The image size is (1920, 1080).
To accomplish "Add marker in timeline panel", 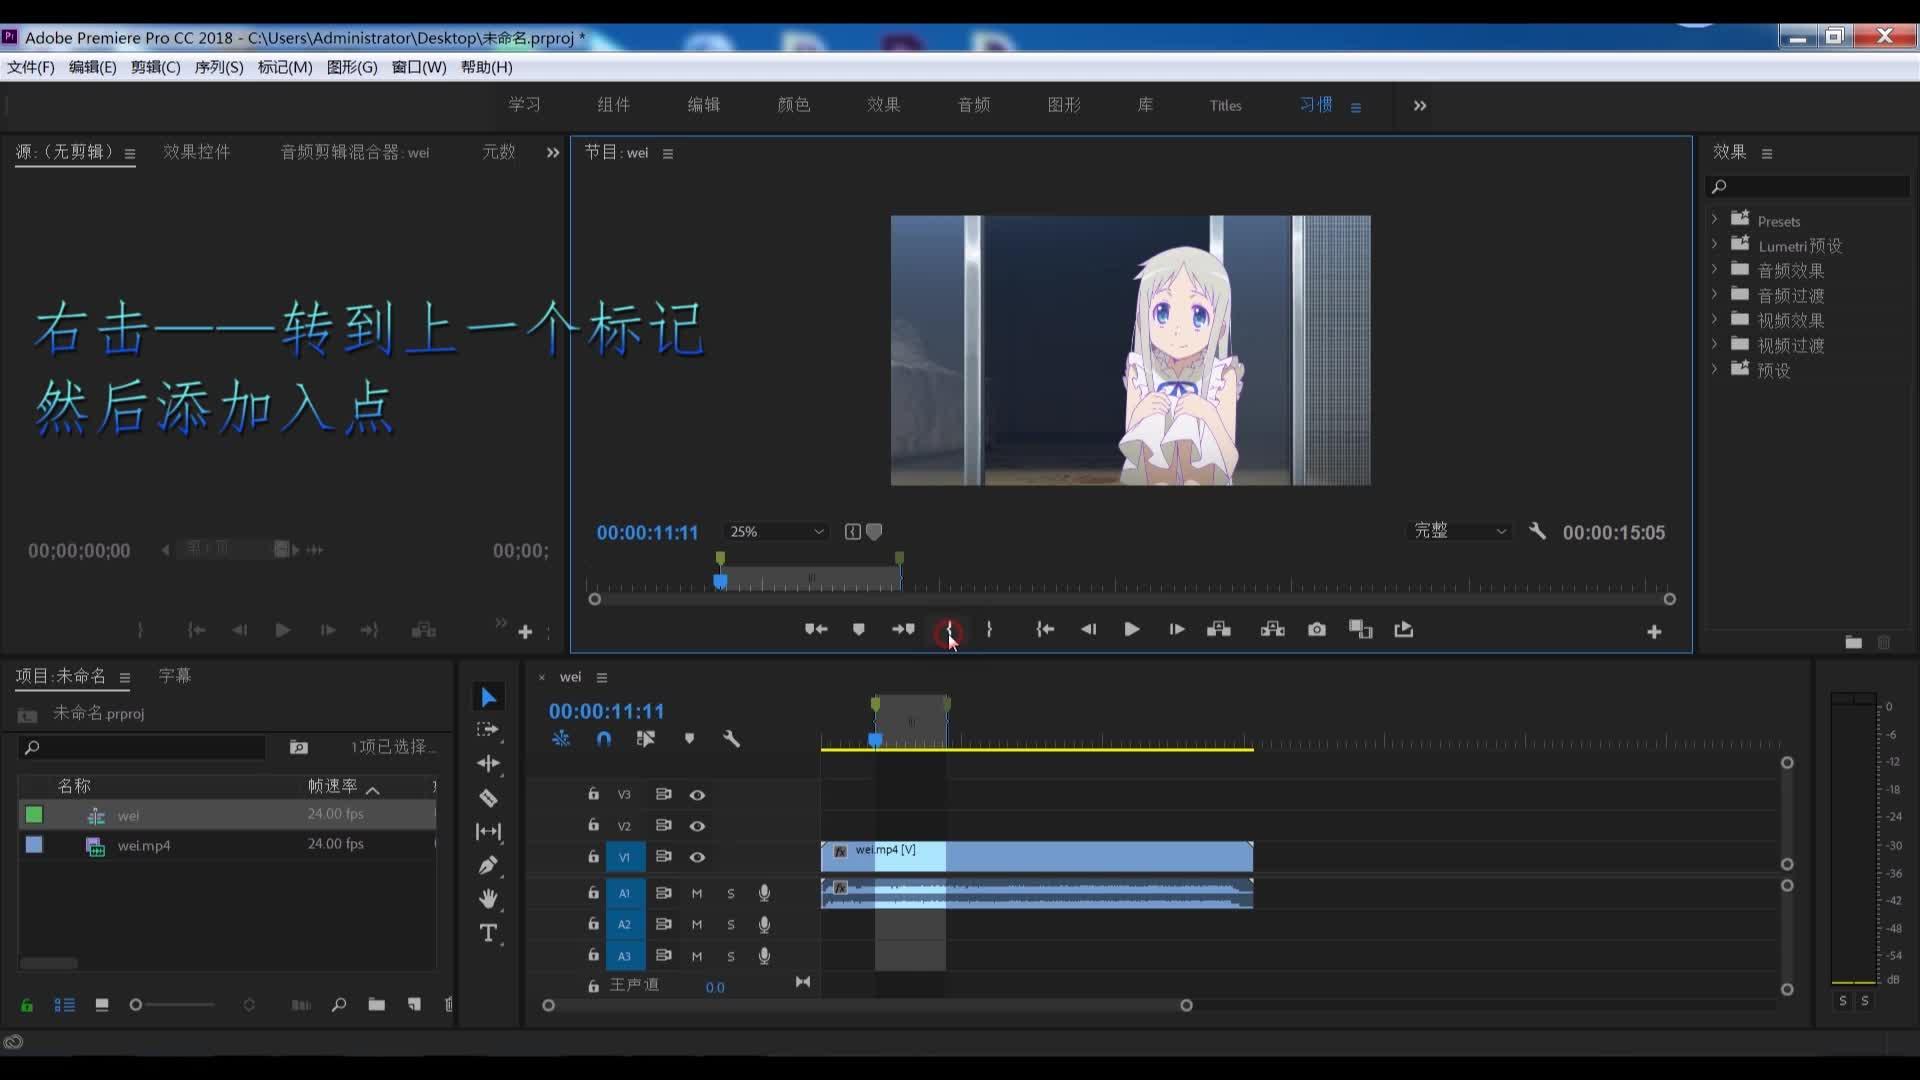I will point(689,739).
